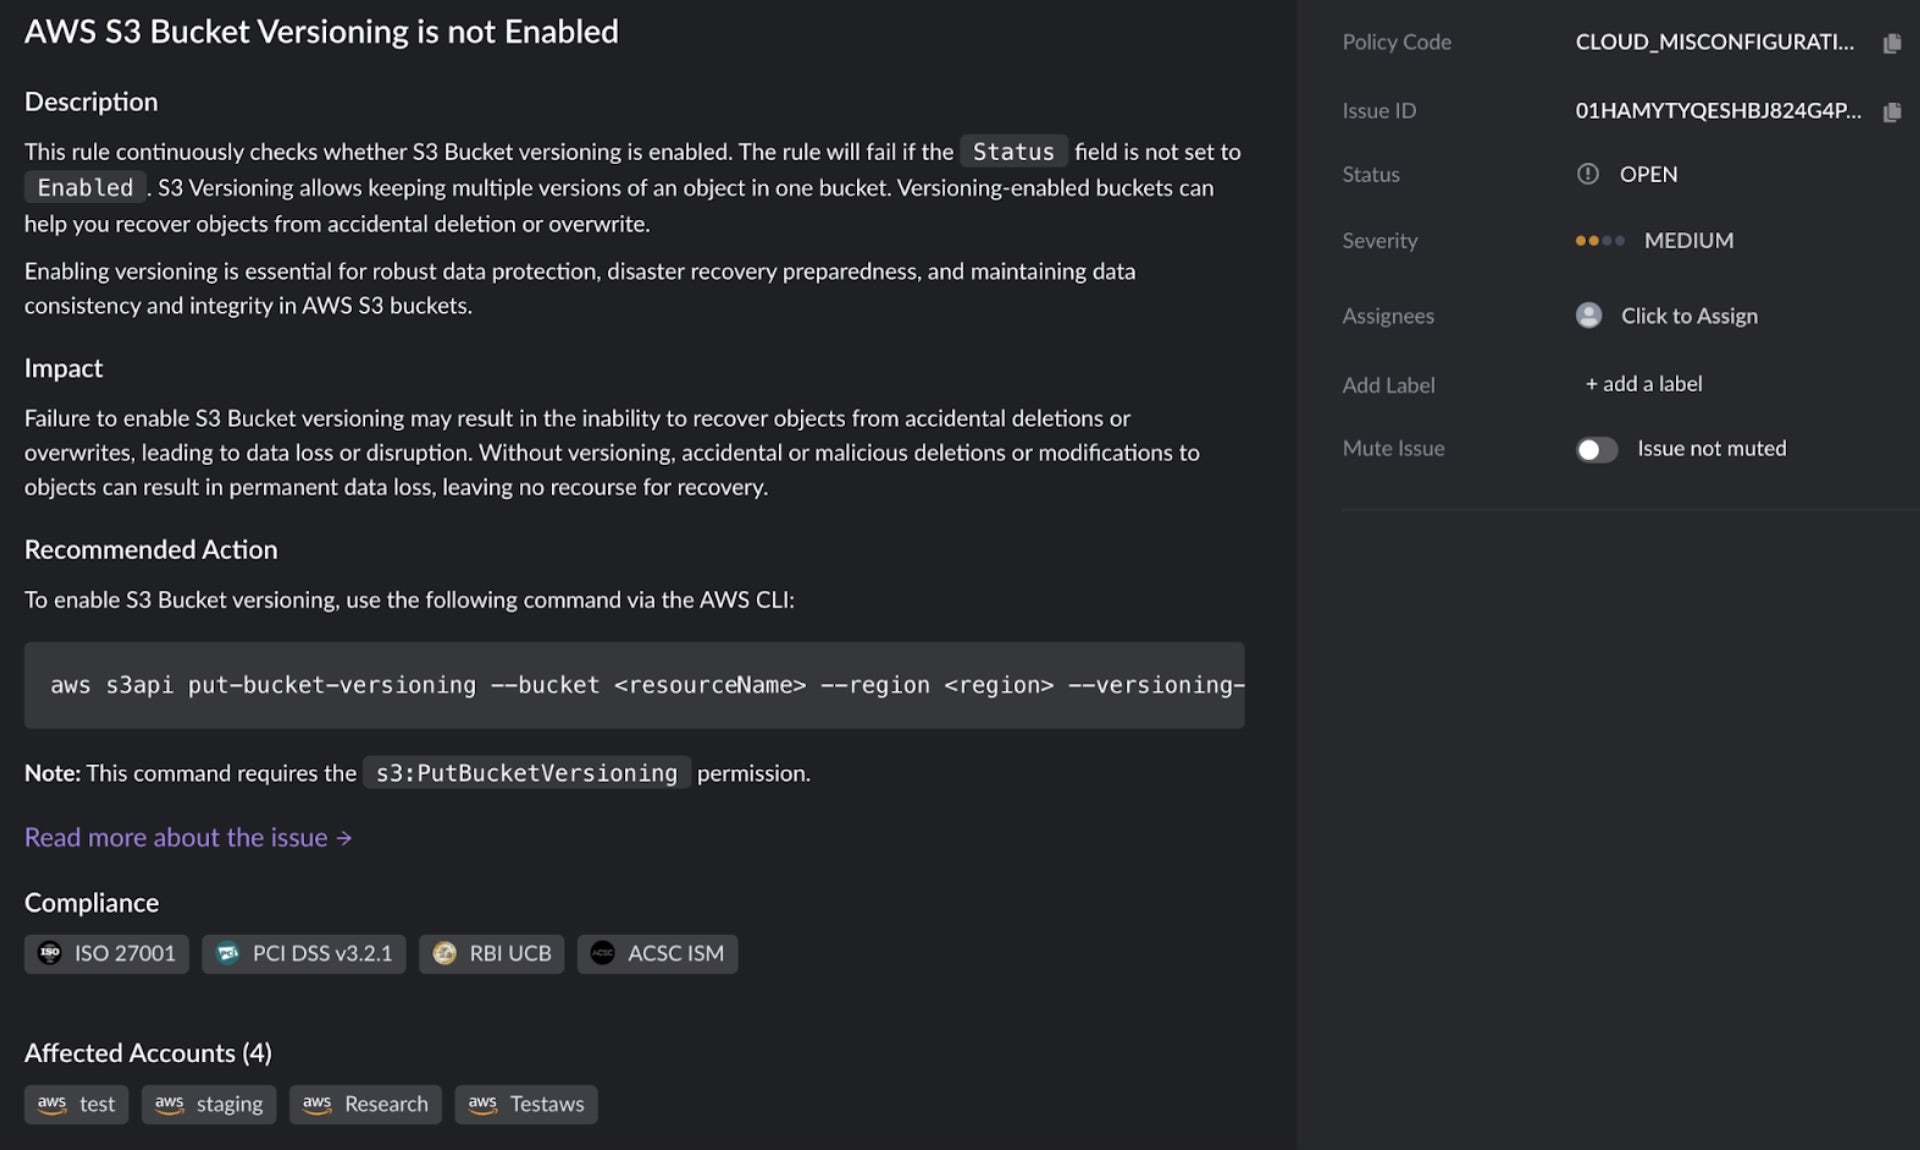Select the staging AWS account chip
1920x1150 pixels.
[x=208, y=1104]
